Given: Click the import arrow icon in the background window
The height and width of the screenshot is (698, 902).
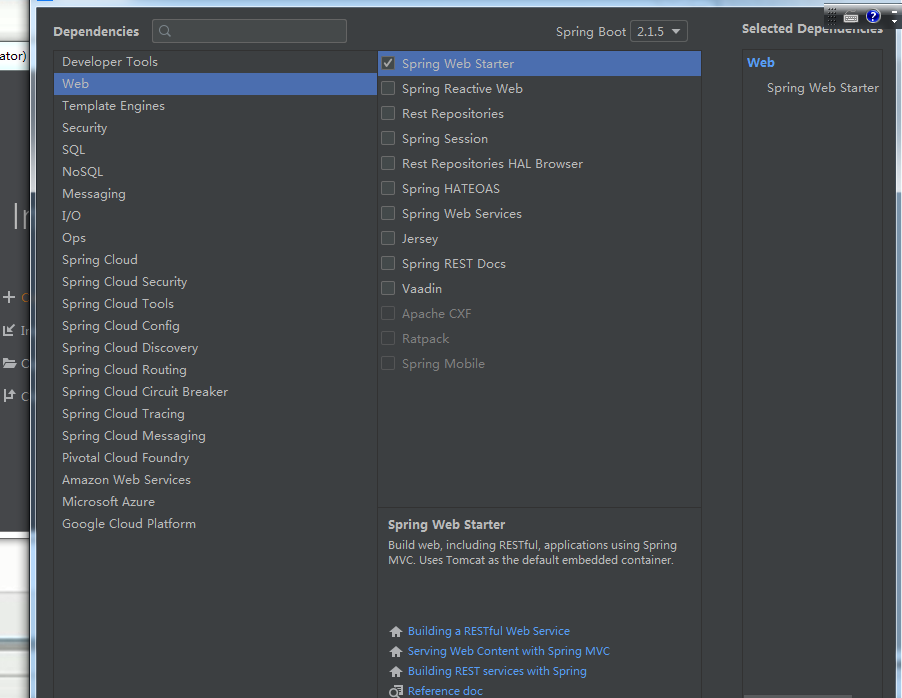Looking at the screenshot, I should coord(9,330).
